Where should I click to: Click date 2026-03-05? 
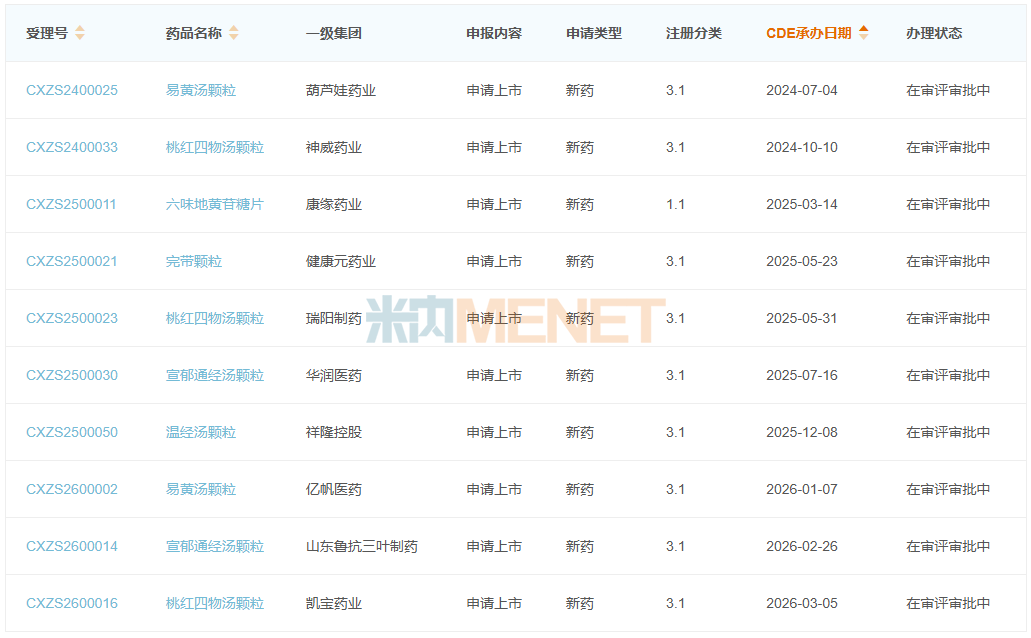[x=802, y=603]
